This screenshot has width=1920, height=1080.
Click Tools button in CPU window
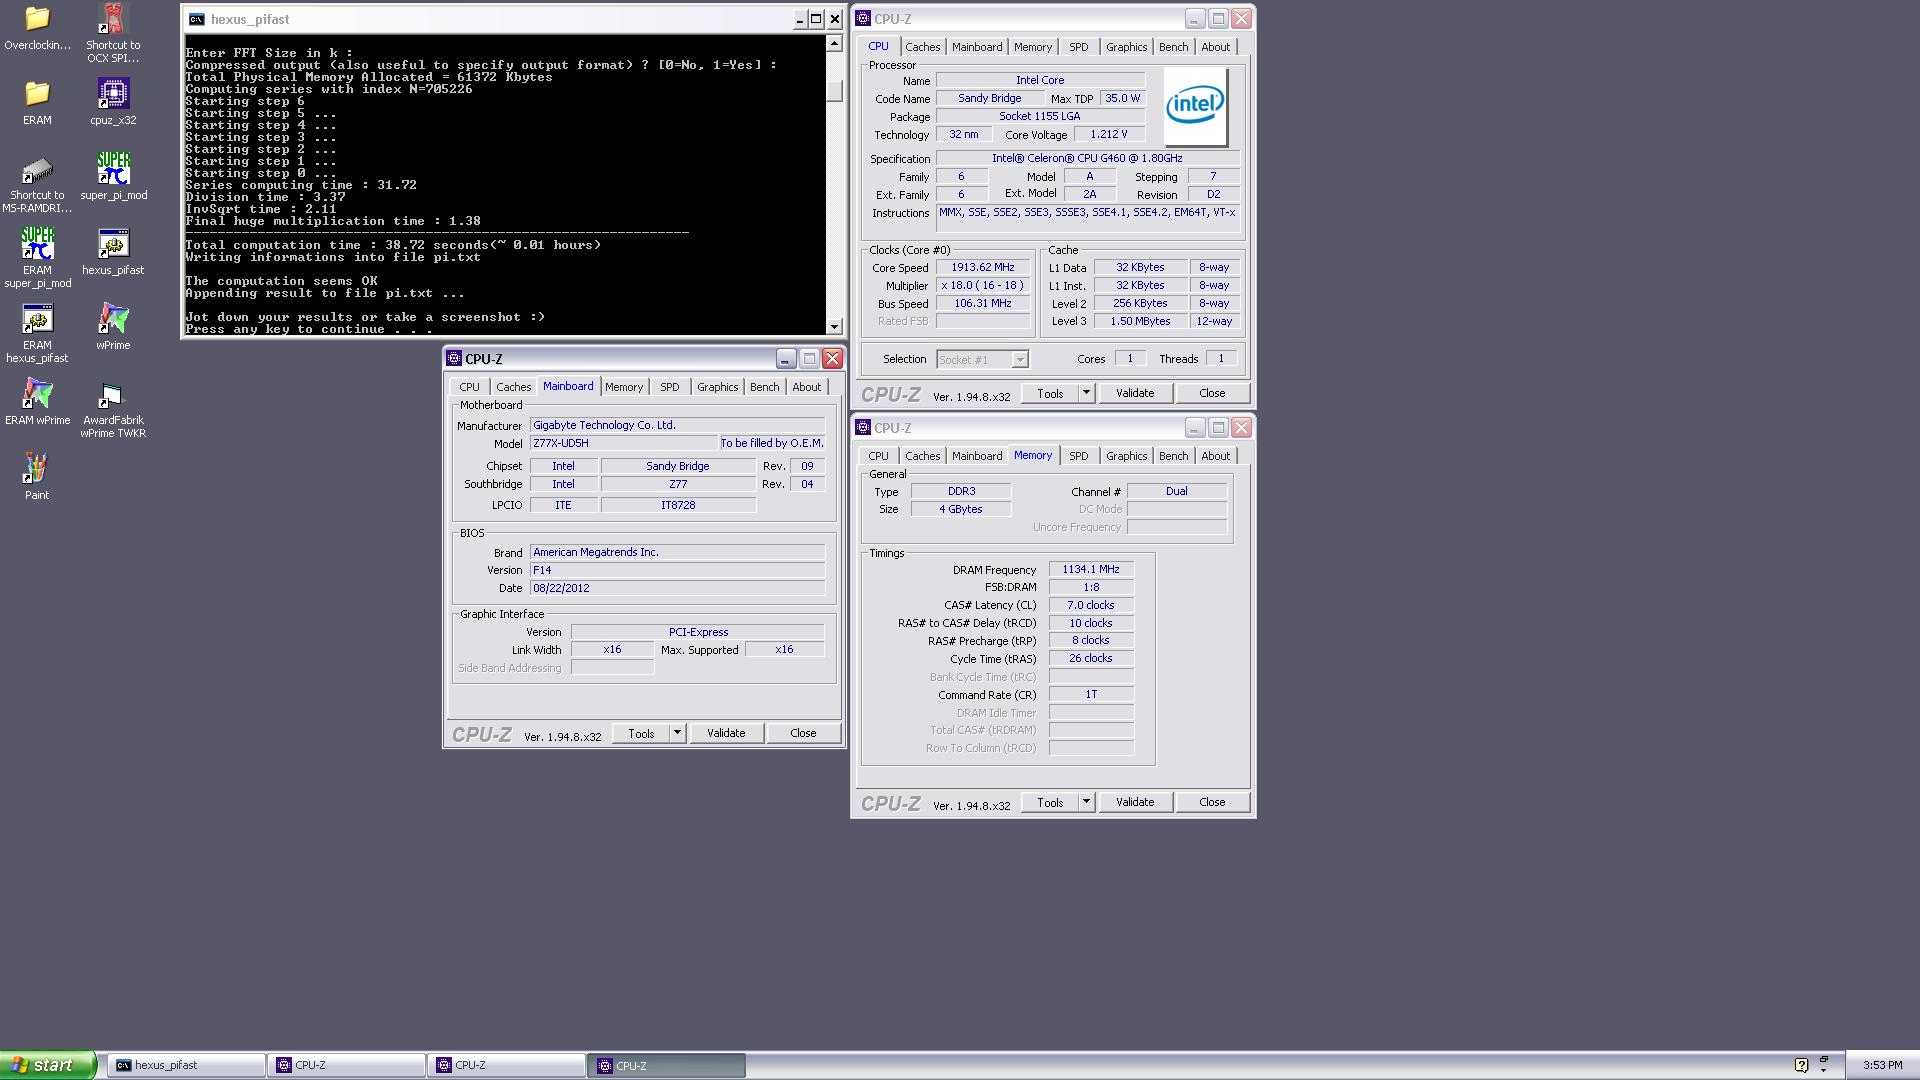pyautogui.click(x=1050, y=393)
